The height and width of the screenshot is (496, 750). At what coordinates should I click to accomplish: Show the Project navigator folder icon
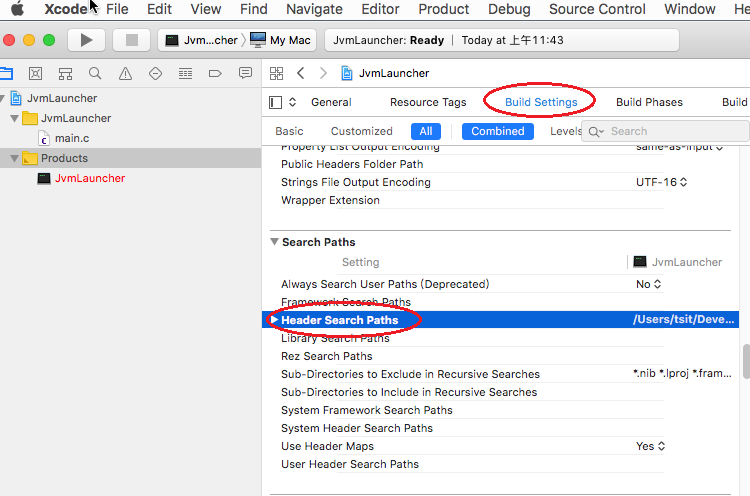(x=6, y=73)
